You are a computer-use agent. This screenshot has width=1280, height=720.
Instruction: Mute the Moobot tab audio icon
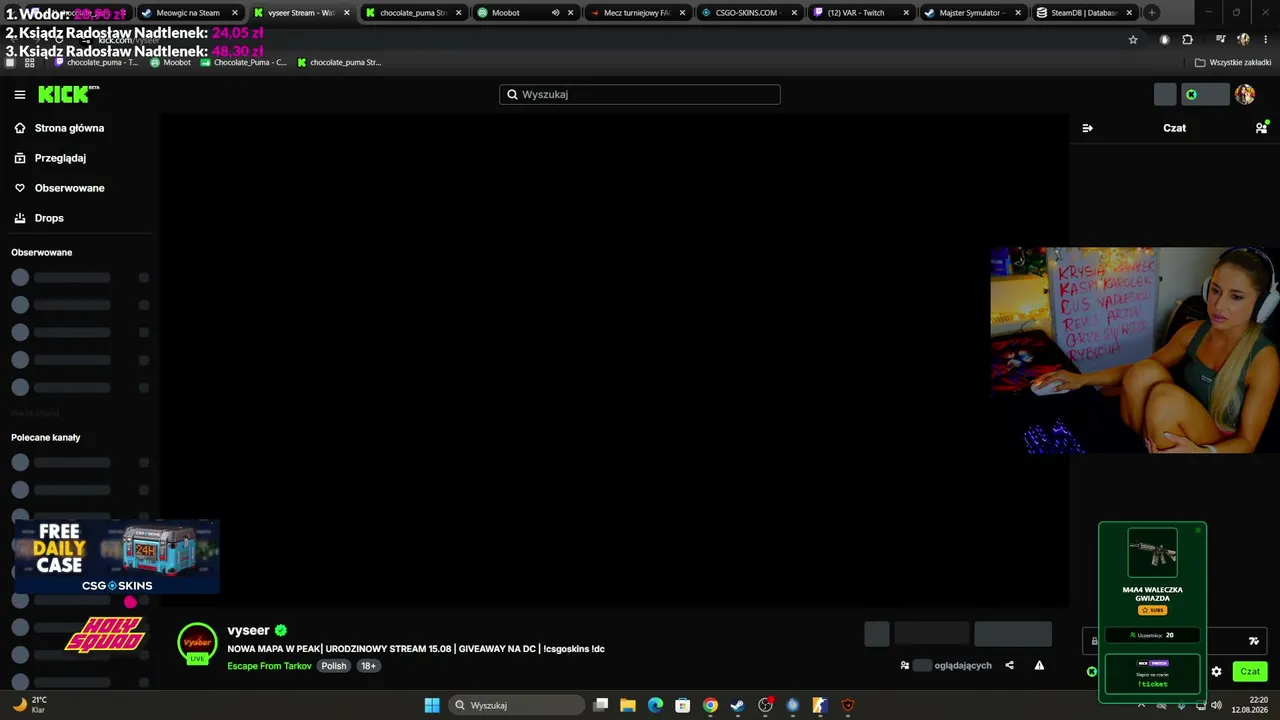pos(555,13)
